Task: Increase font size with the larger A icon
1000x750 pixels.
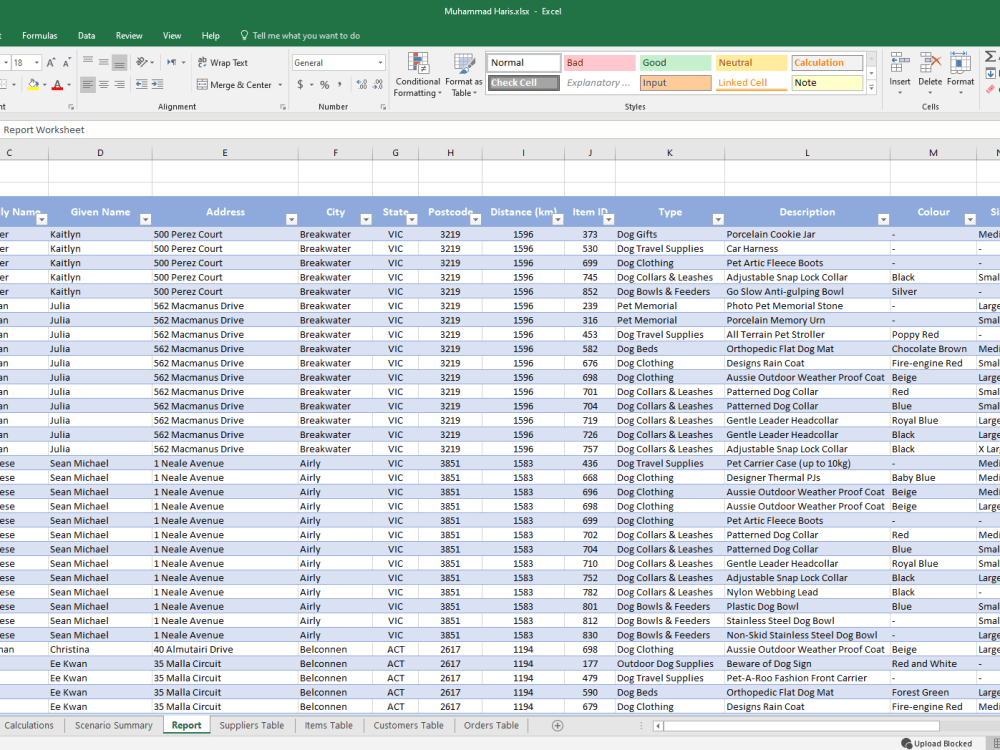Action: 51,62
